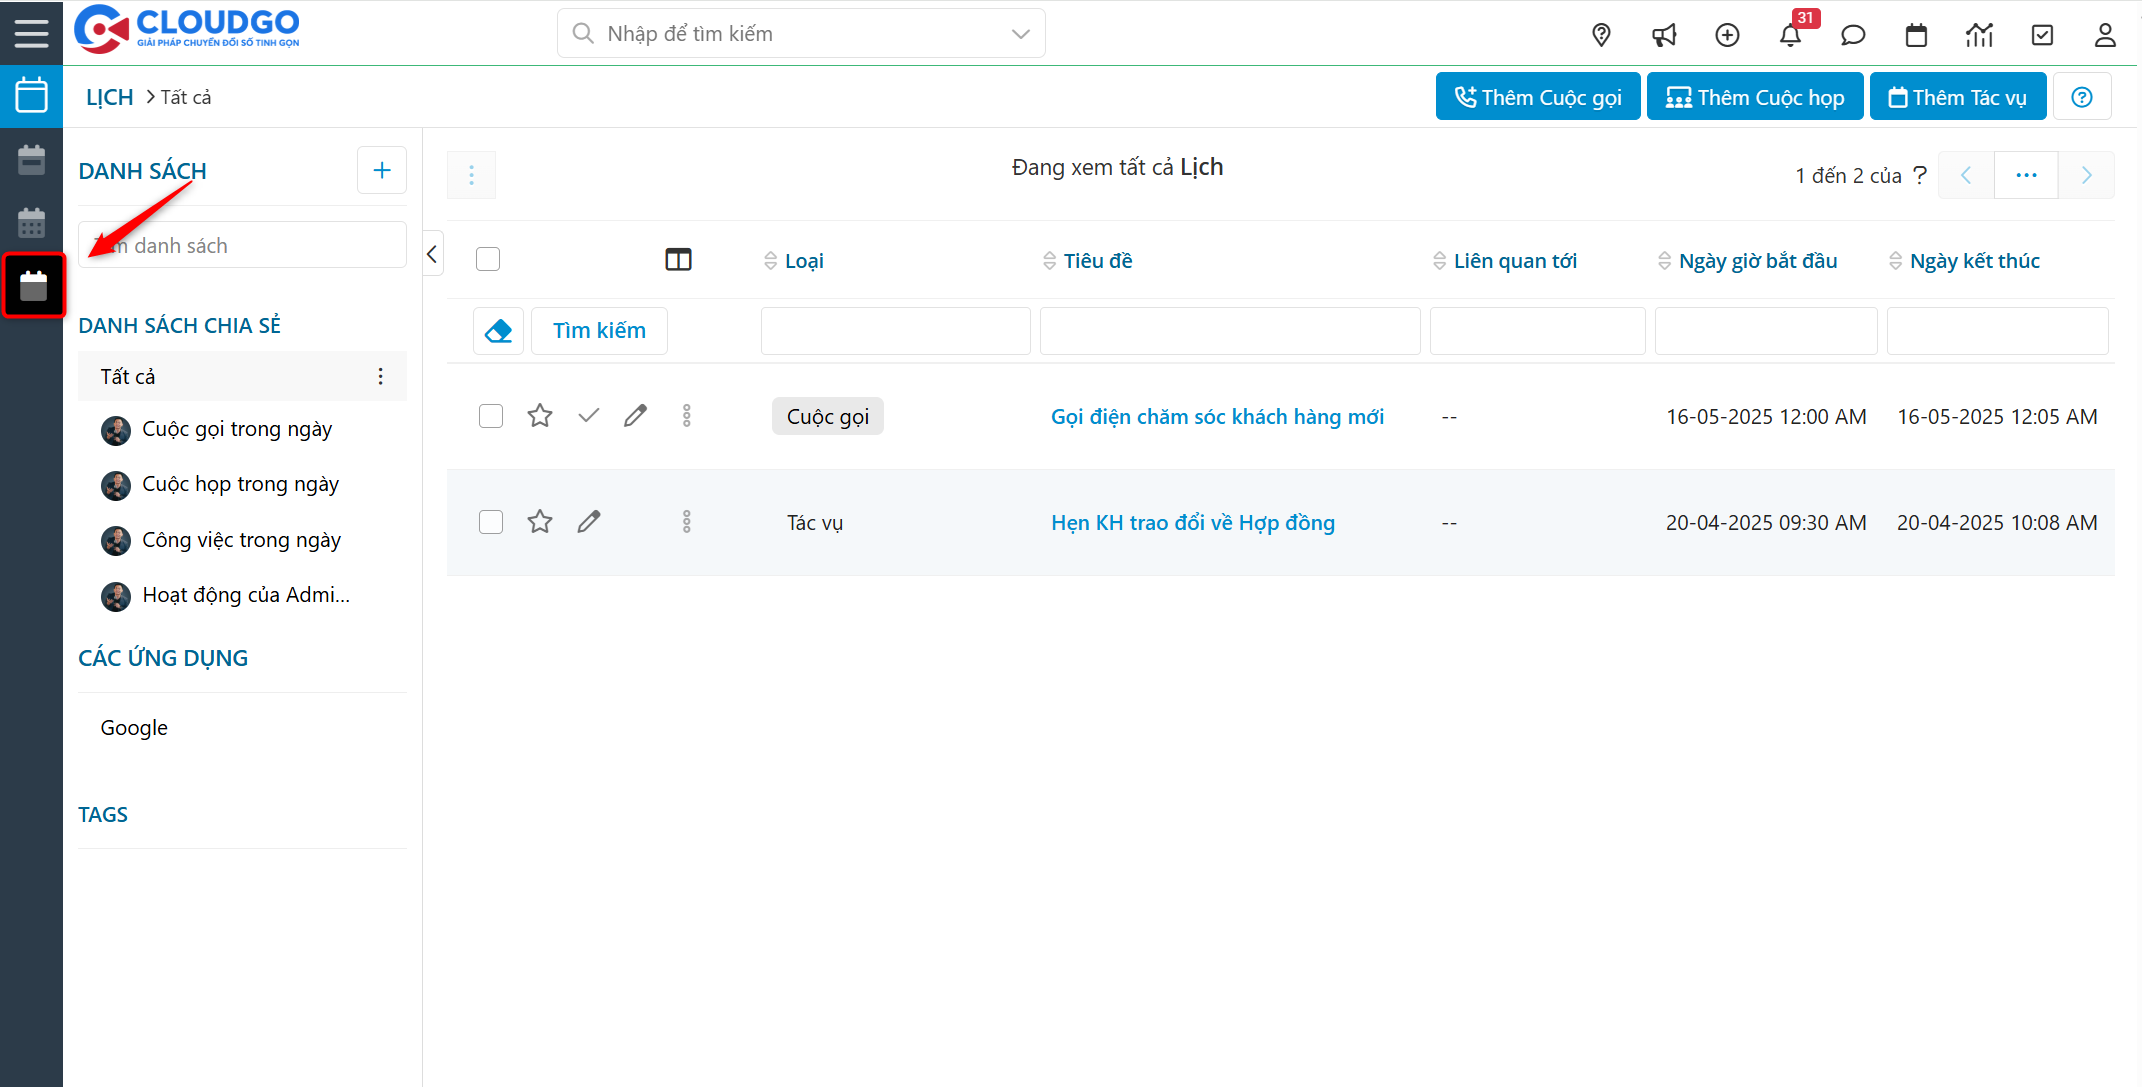Mark 'Gọi điện chăm sóc khách hàng mới' as done

(x=588, y=415)
